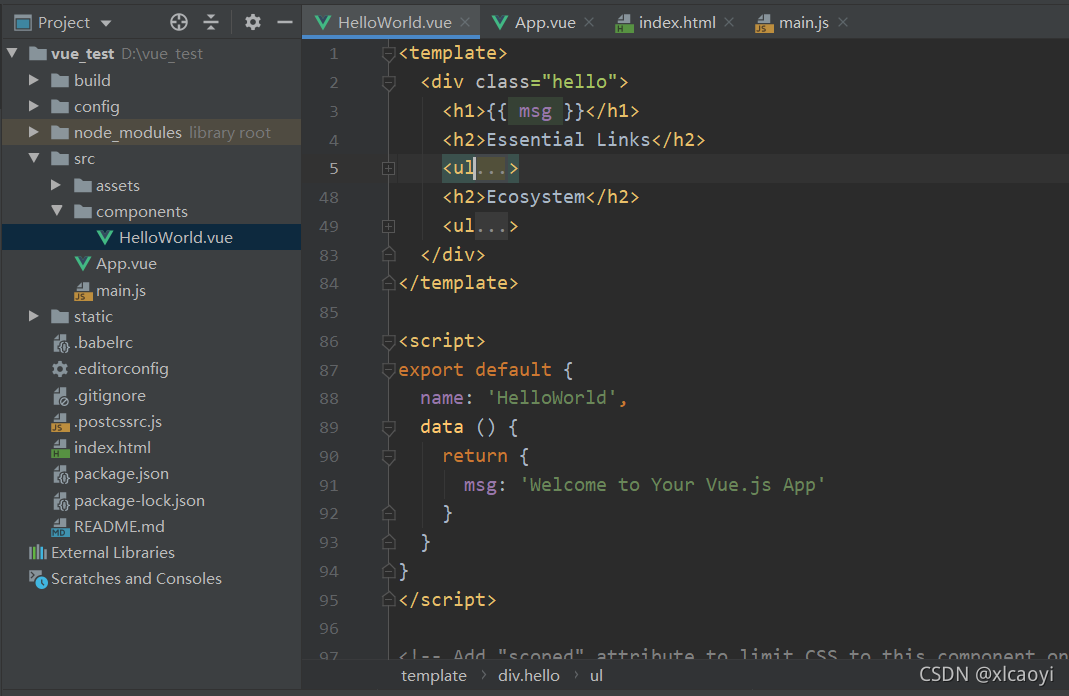Click the Essential Links heading text
The height and width of the screenshot is (696, 1069).
tap(568, 140)
